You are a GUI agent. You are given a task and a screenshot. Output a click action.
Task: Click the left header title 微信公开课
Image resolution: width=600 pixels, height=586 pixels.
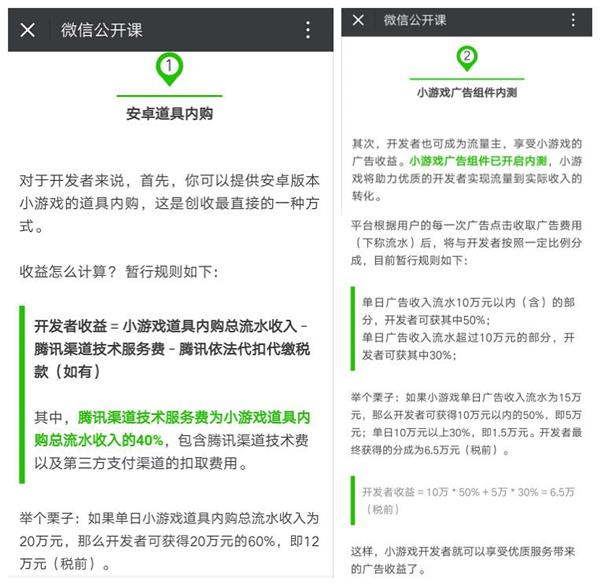(x=101, y=30)
